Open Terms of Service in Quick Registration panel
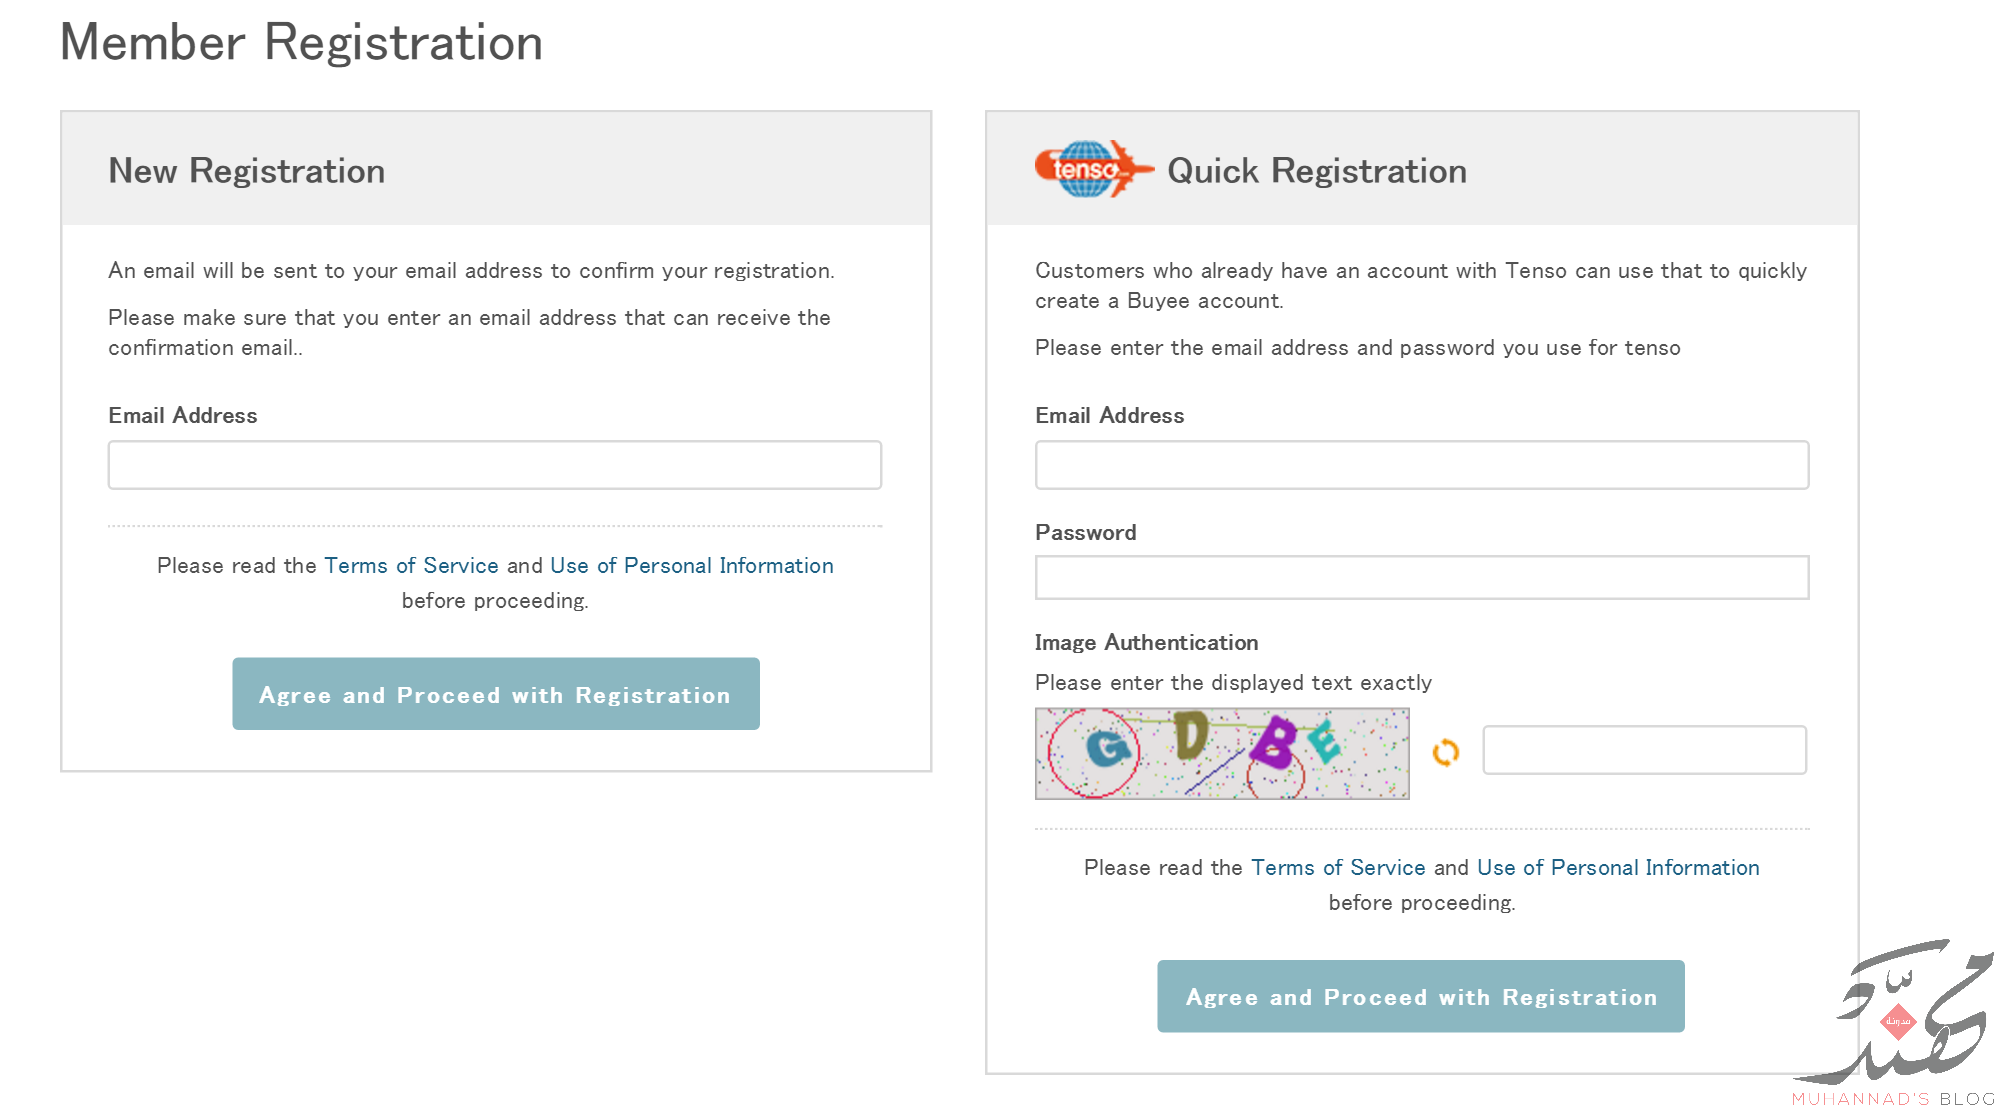Viewport: 1994px width, 1105px height. pyautogui.click(x=1338, y=868)
